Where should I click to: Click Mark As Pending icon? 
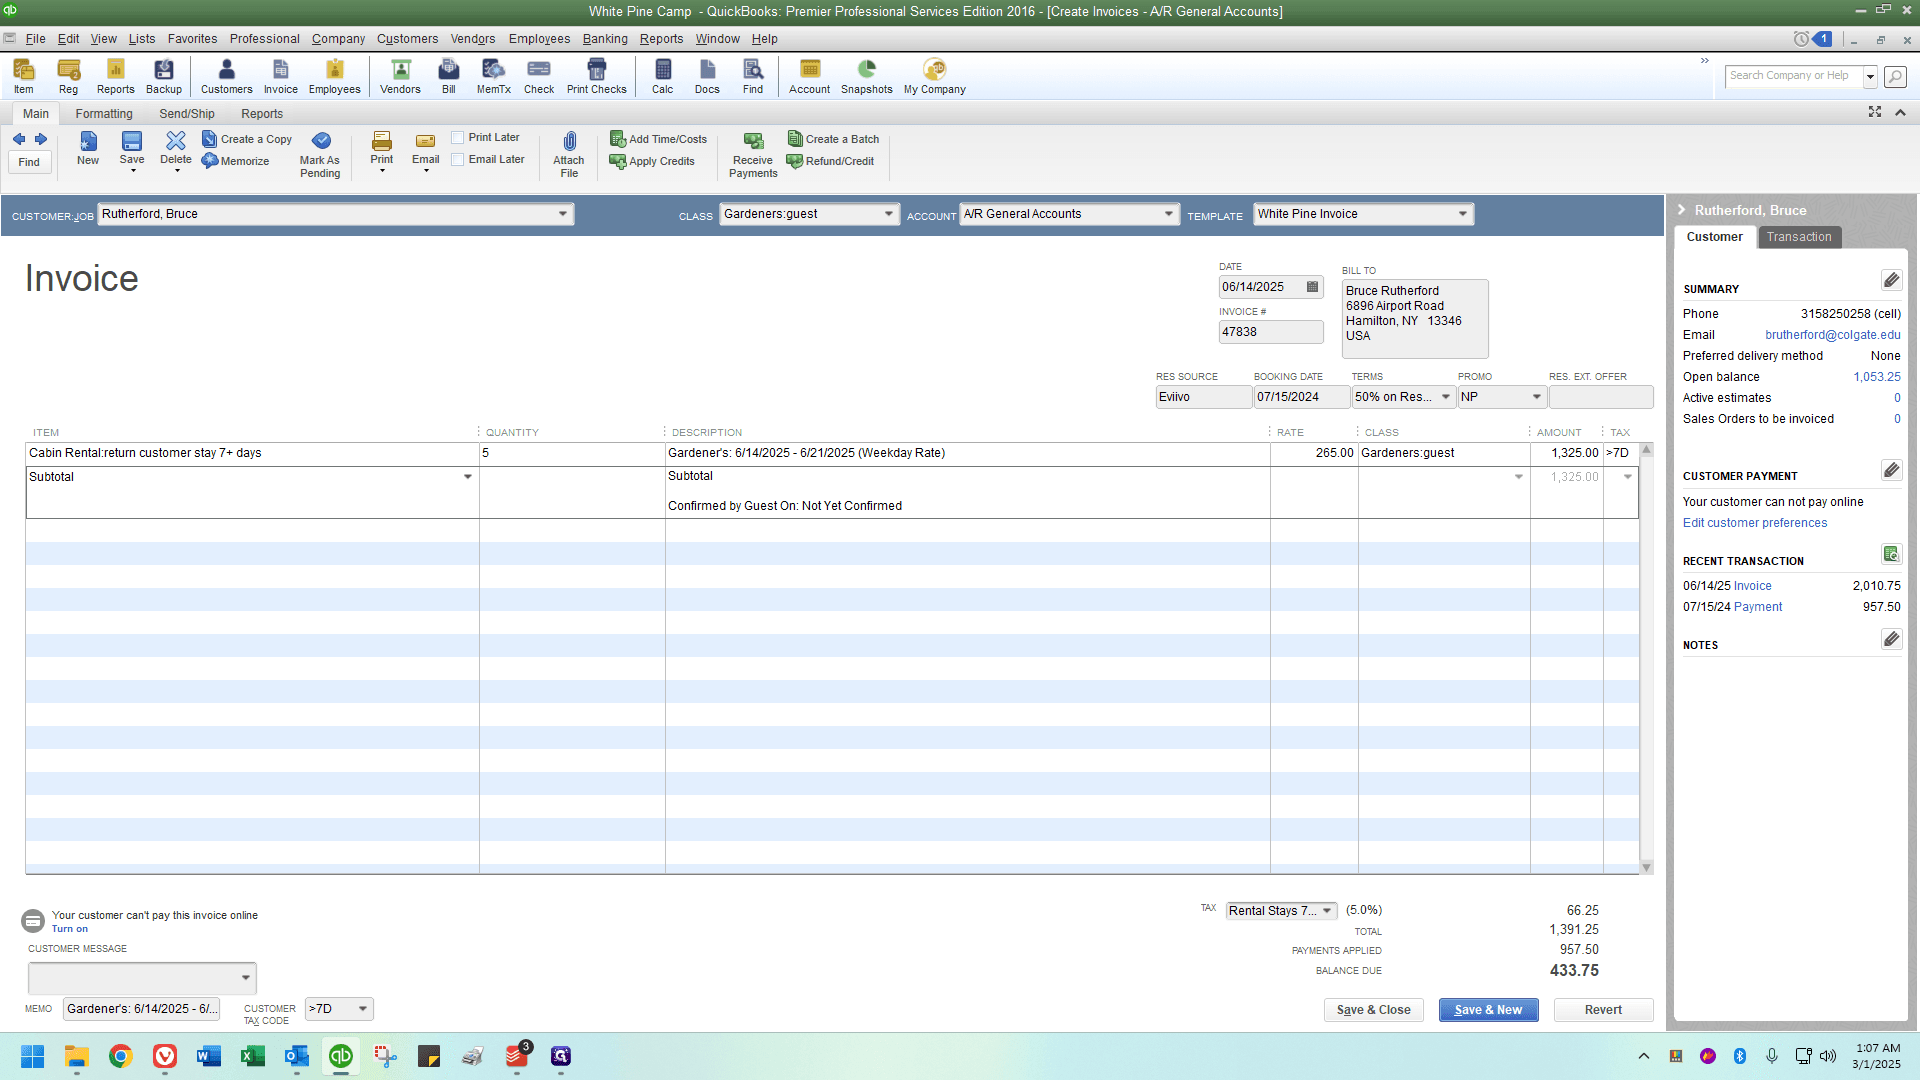320,155
